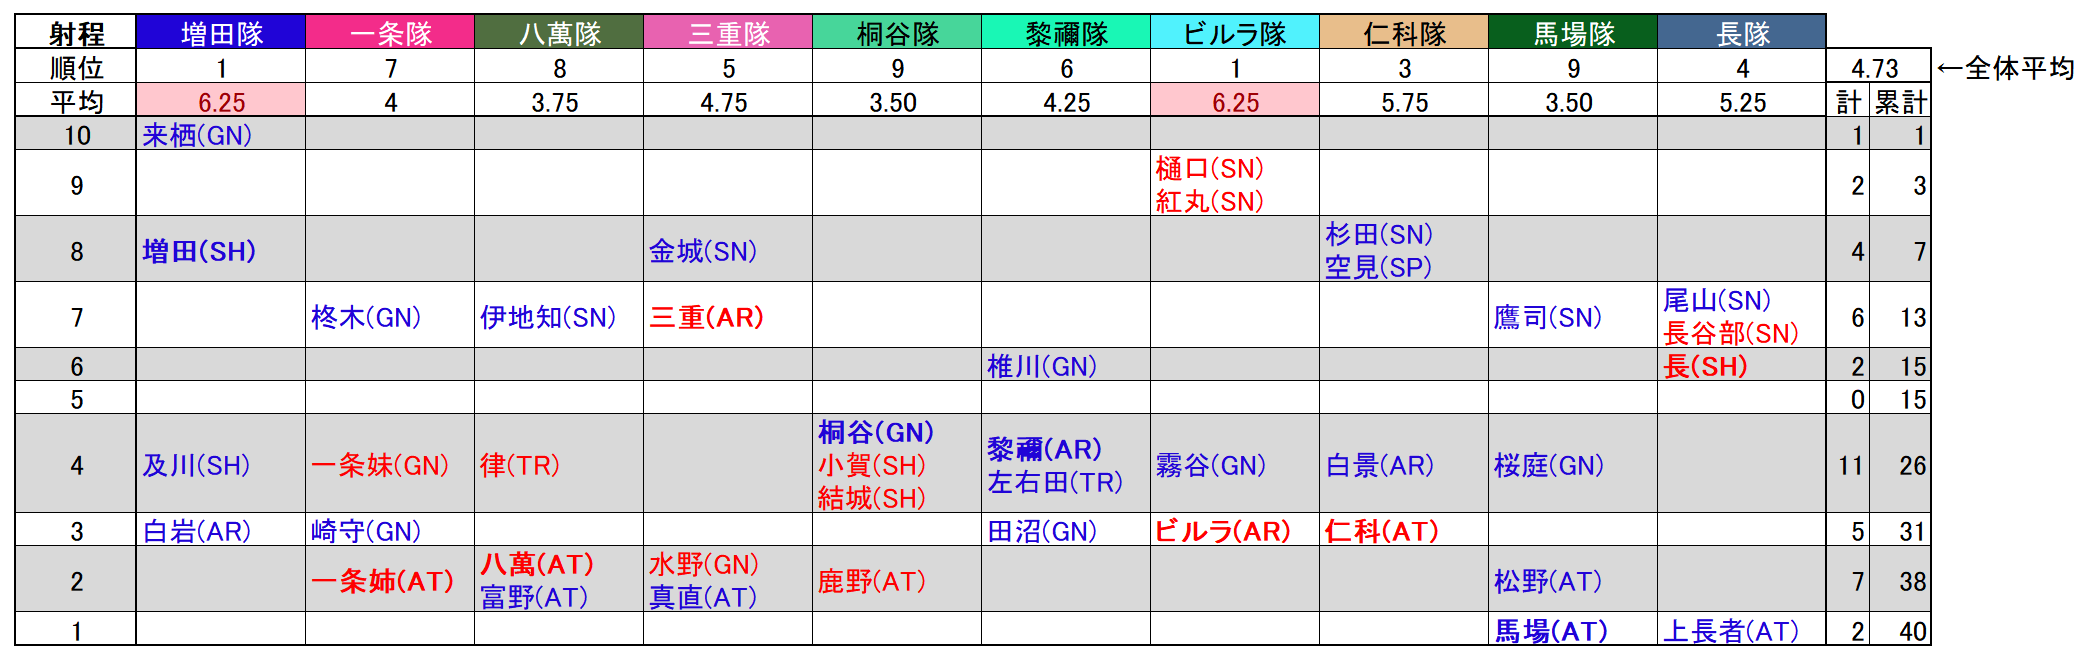The height and width of the screenshot is (672, 2093).
Task: Click the ビルラ隊 cyan header cell
Action: (x=1235, y=33)
